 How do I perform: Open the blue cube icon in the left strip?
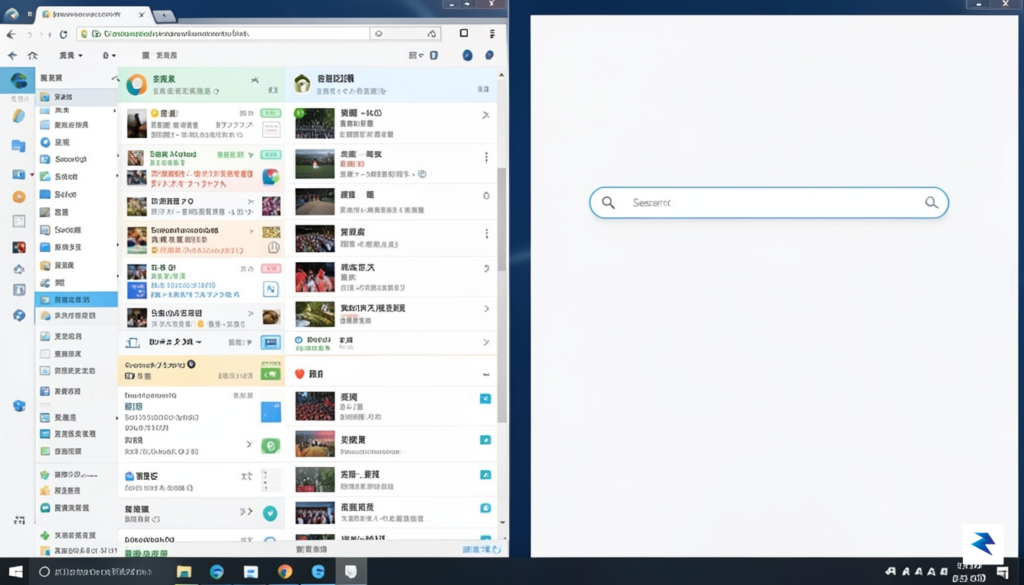tap(19, 406)
